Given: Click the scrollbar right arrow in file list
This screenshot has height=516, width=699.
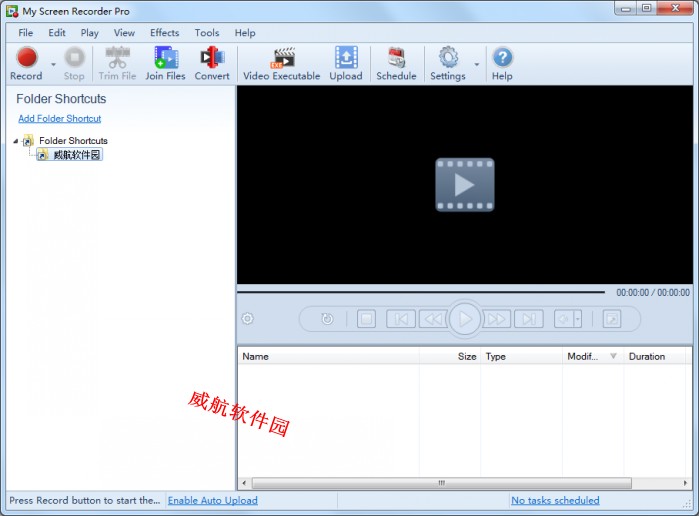Looking at the screenshot, I should coord(685,483).
